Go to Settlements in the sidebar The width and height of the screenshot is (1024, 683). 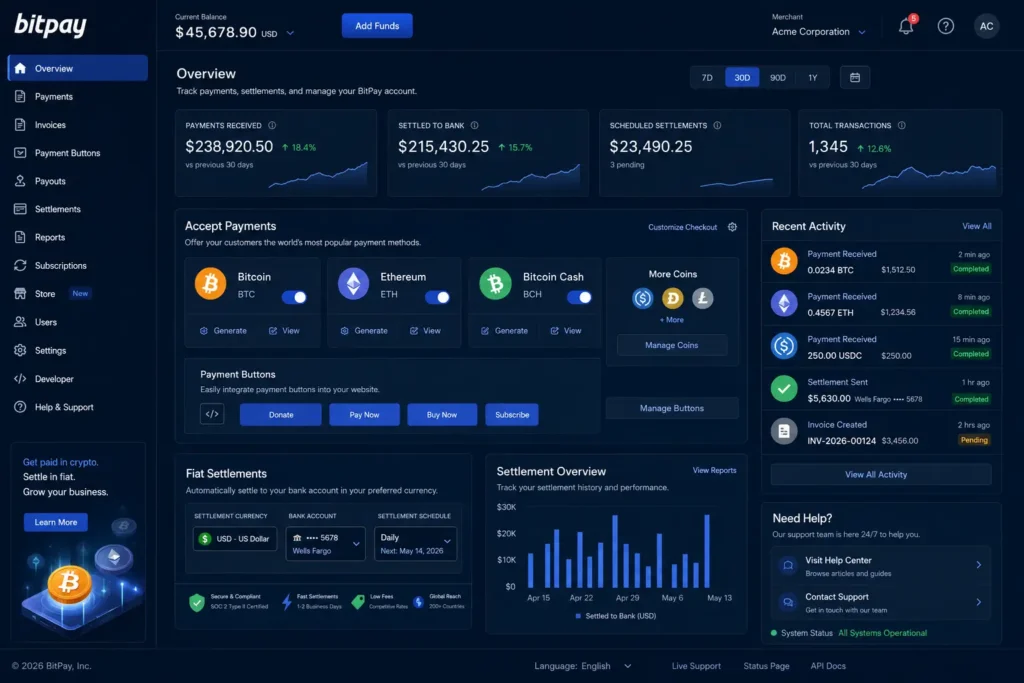pos(77,209)
